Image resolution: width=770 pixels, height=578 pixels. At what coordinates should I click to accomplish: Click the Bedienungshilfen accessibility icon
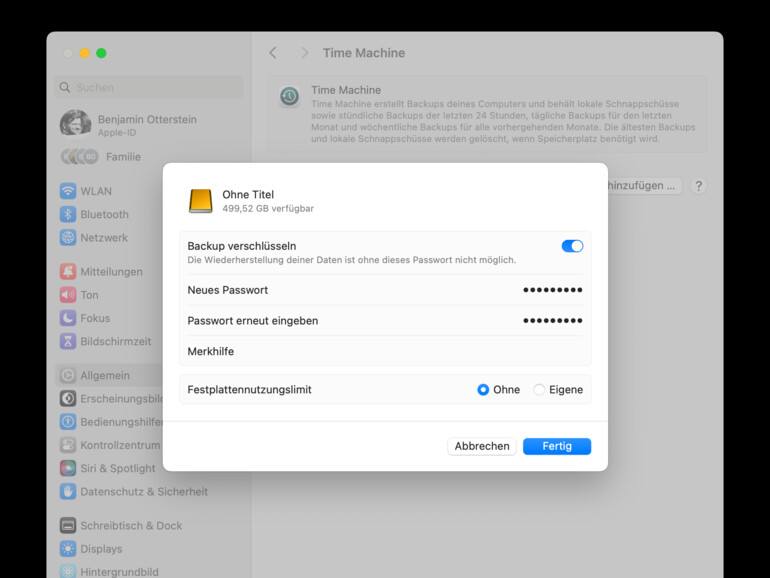tap(68, 421)
